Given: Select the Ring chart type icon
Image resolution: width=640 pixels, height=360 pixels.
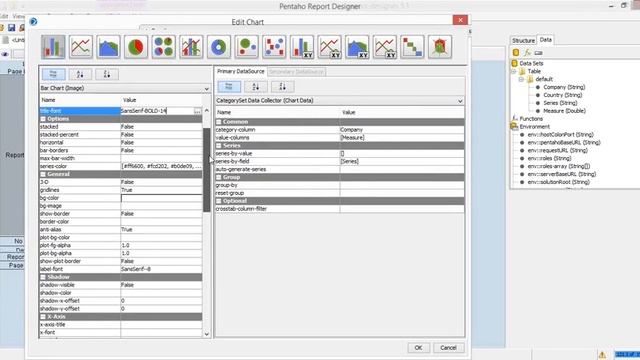Looking at the screenshot, I should point(219,47).
